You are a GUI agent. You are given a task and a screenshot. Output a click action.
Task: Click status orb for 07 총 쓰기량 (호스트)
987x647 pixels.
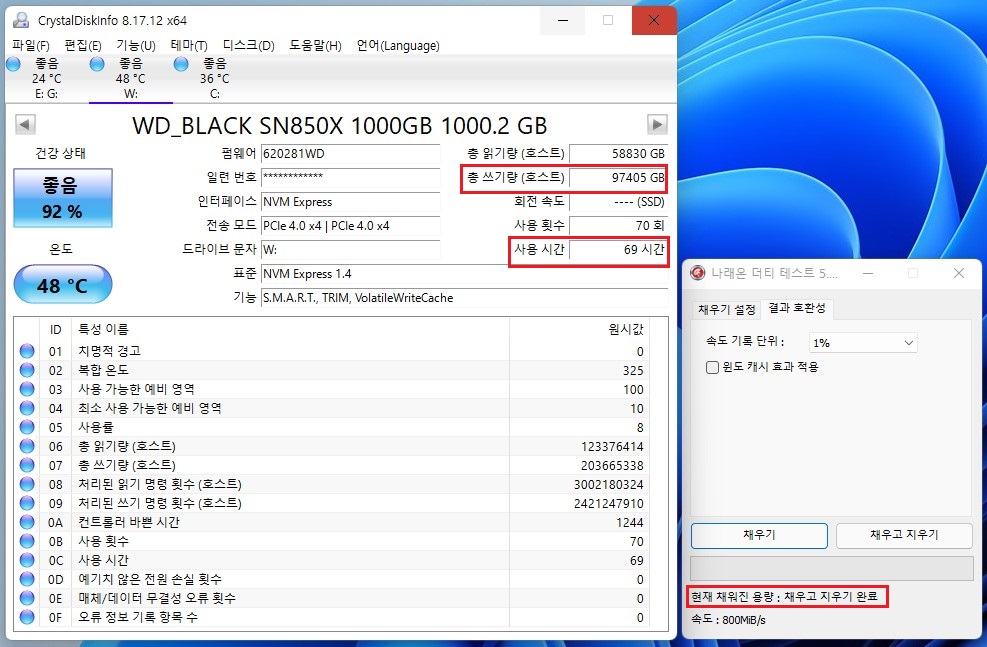pyautogui.click(x=27, y=465)
